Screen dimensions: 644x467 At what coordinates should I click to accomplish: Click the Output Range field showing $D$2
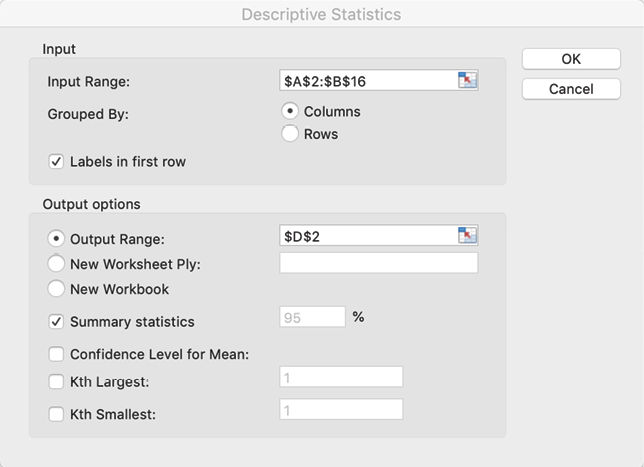[x=367, y=236]
